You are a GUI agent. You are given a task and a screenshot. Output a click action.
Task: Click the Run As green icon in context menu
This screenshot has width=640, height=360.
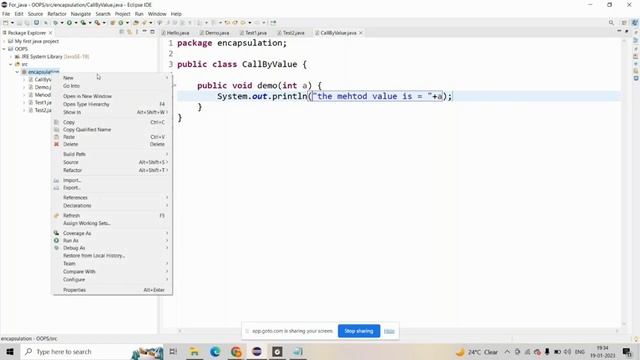[56, 240]
